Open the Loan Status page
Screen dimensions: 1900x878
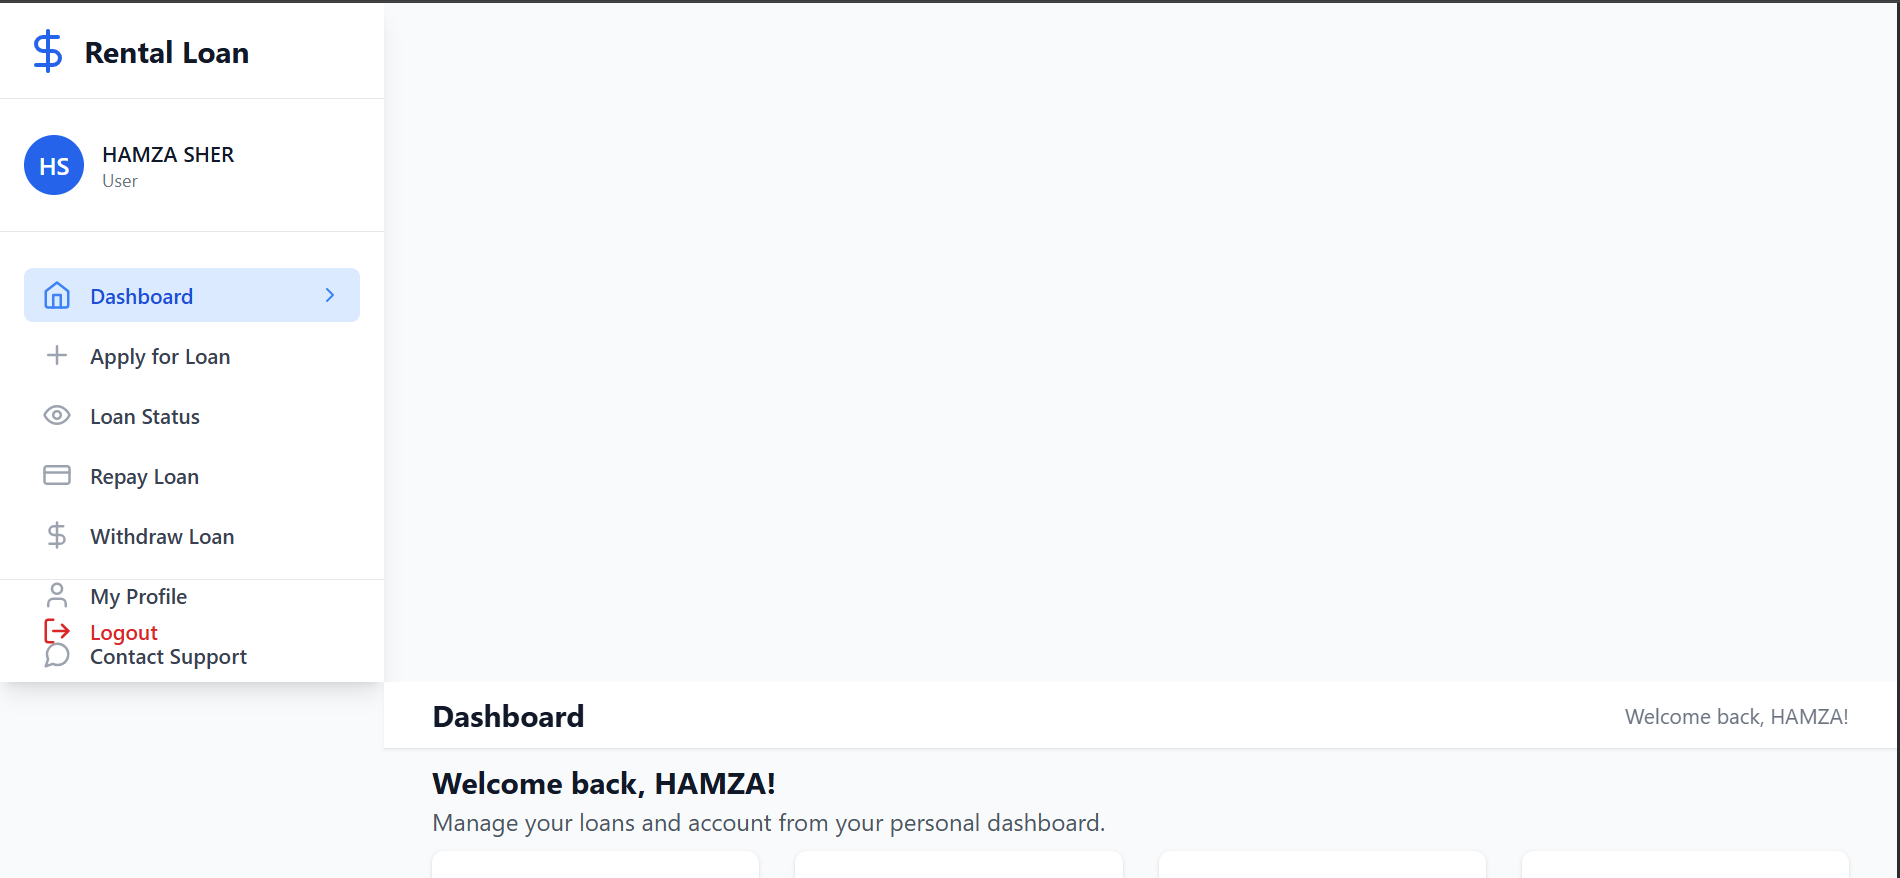pyautogui.click(x=192, y=416)
